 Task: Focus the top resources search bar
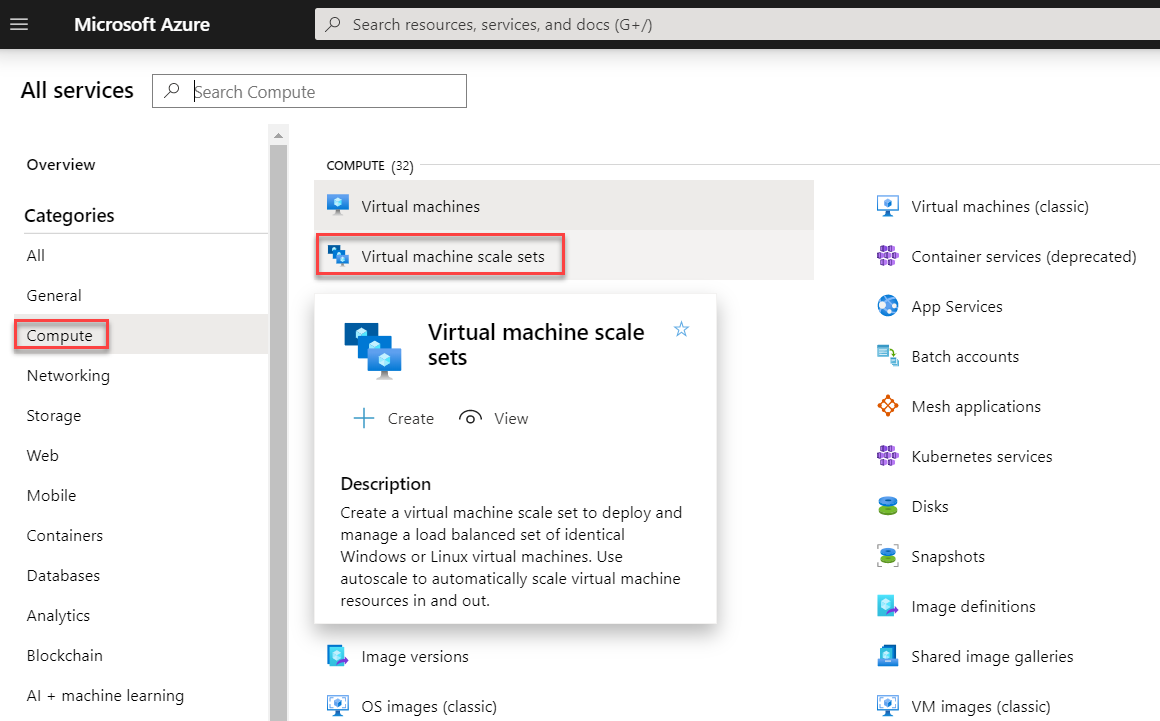point(737,24)
